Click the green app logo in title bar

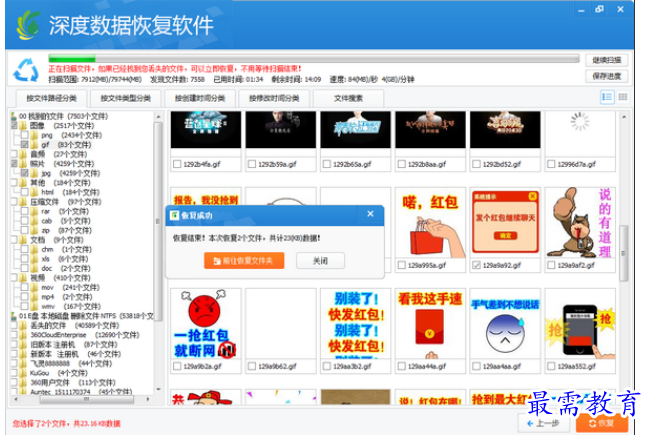[x=28, y=26]
